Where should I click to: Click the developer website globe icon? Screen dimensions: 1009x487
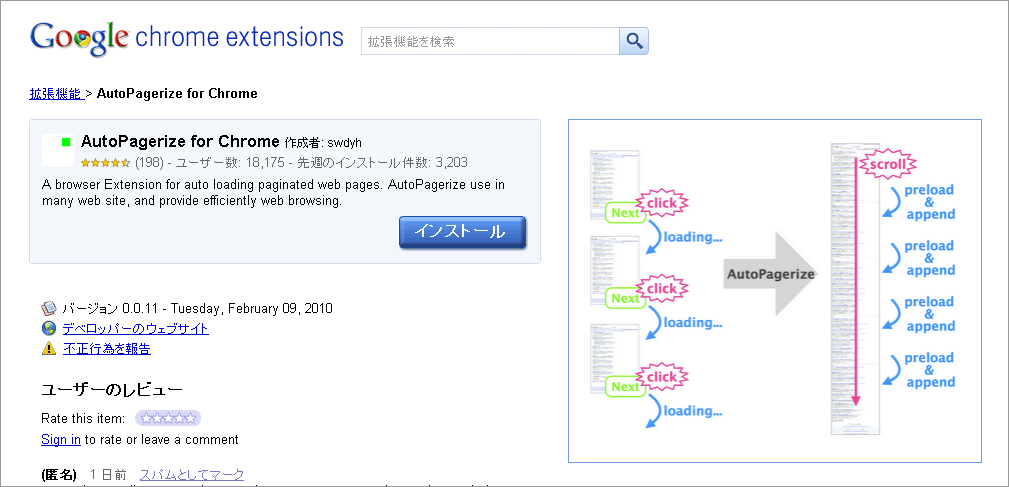pos(49,329)
